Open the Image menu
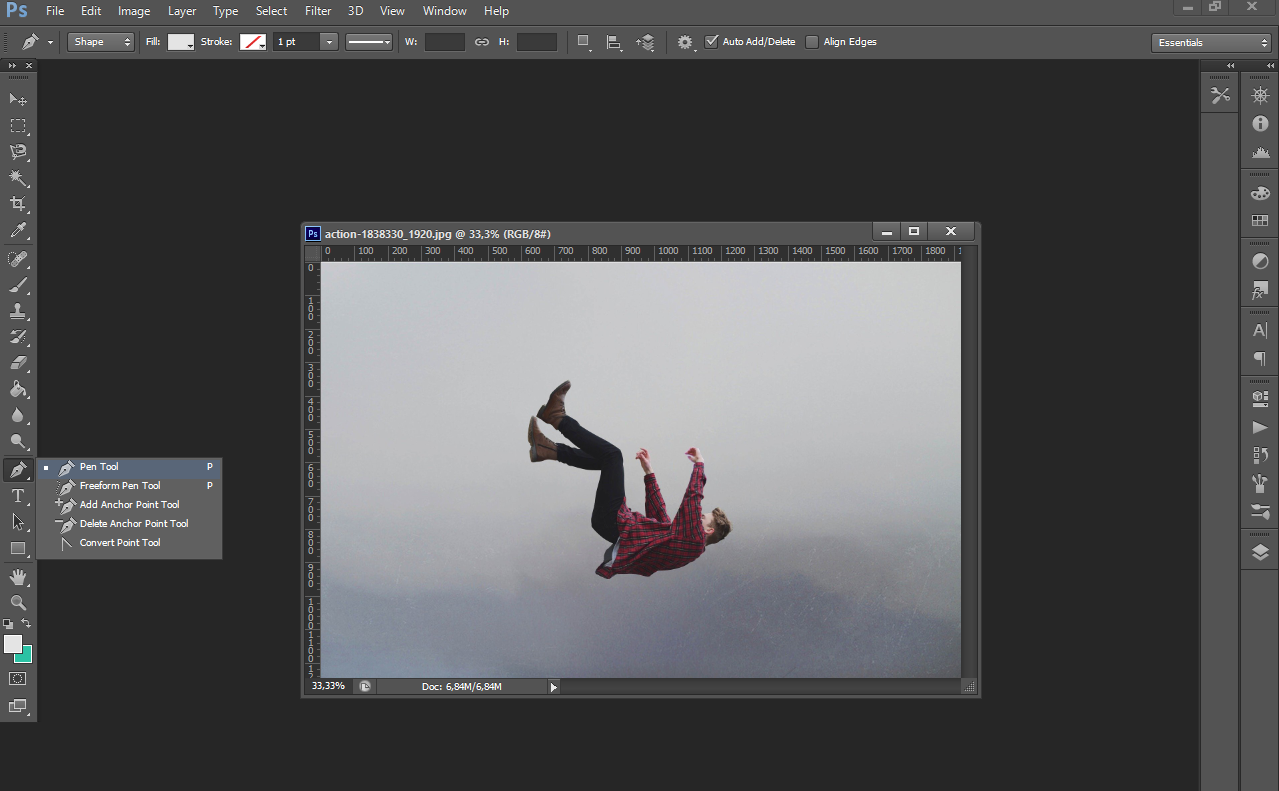The width and height of the screenshot is (1279, 791). pos(134,11)
